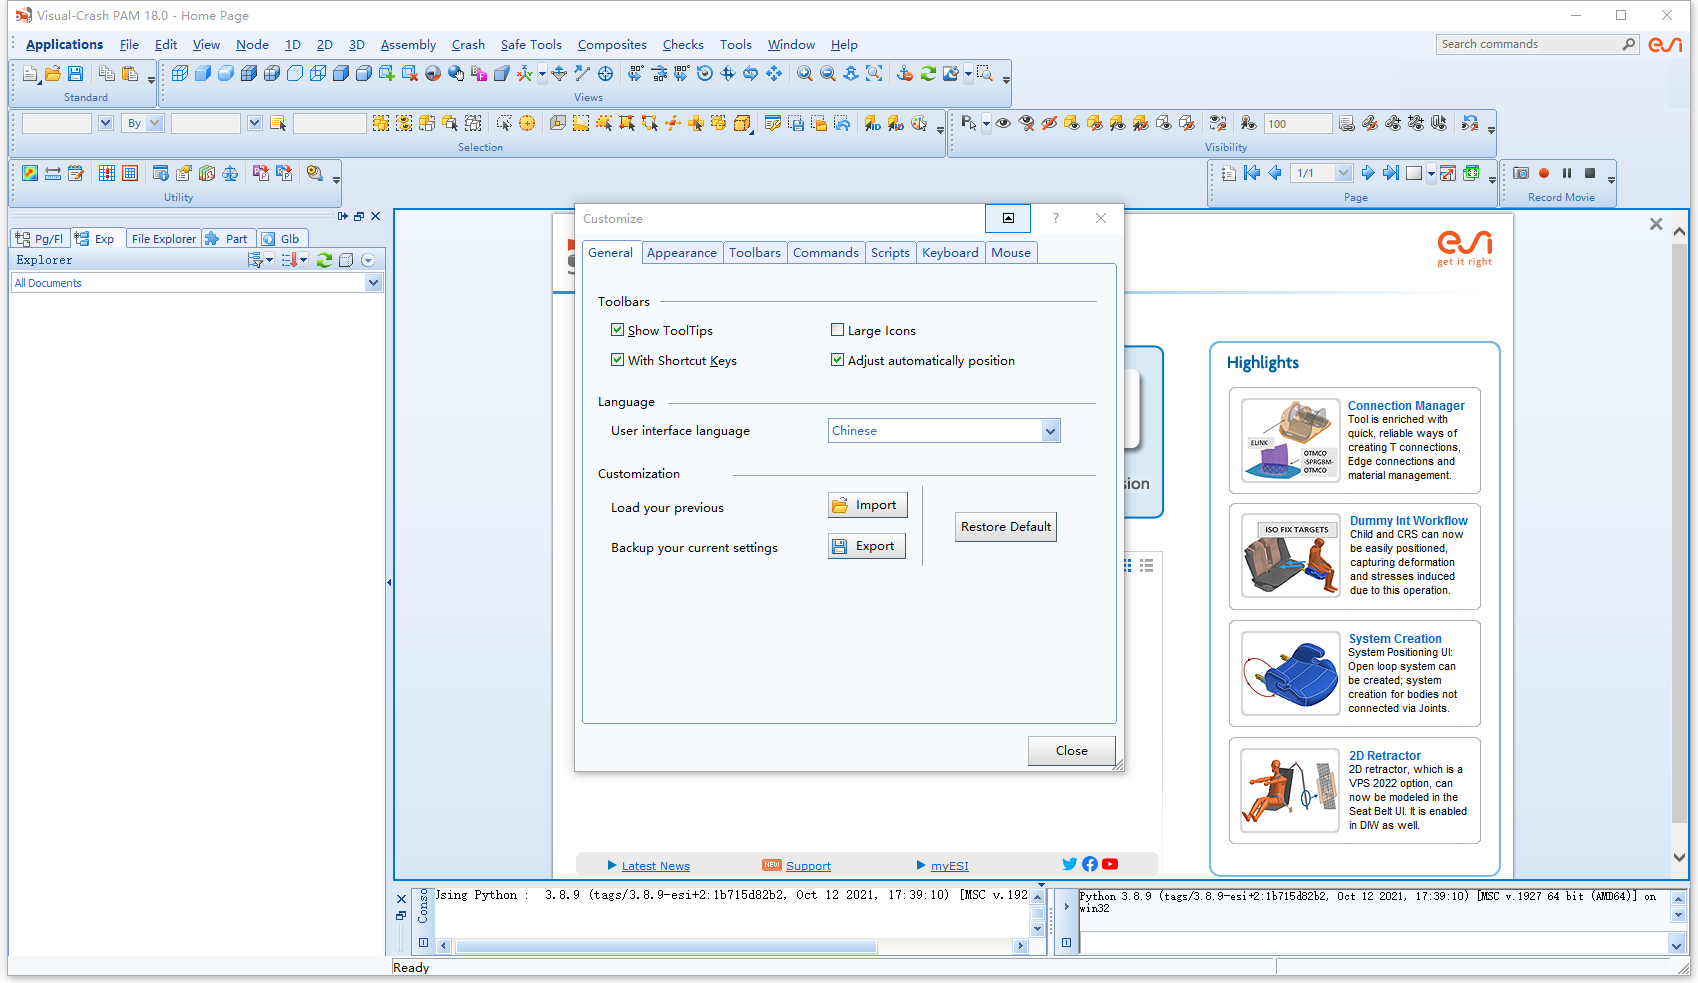Screen dimensions: 1698x983
Task: Click the pick selection cursor icon in Visibility
Action: tap(968, 123)
